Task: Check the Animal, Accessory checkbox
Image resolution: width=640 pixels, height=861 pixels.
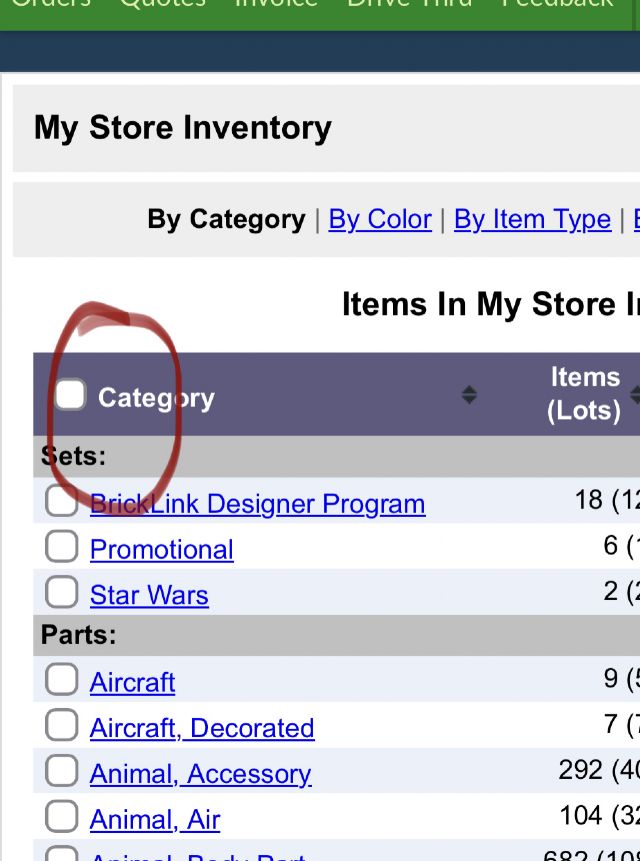Action: (61, 770)
